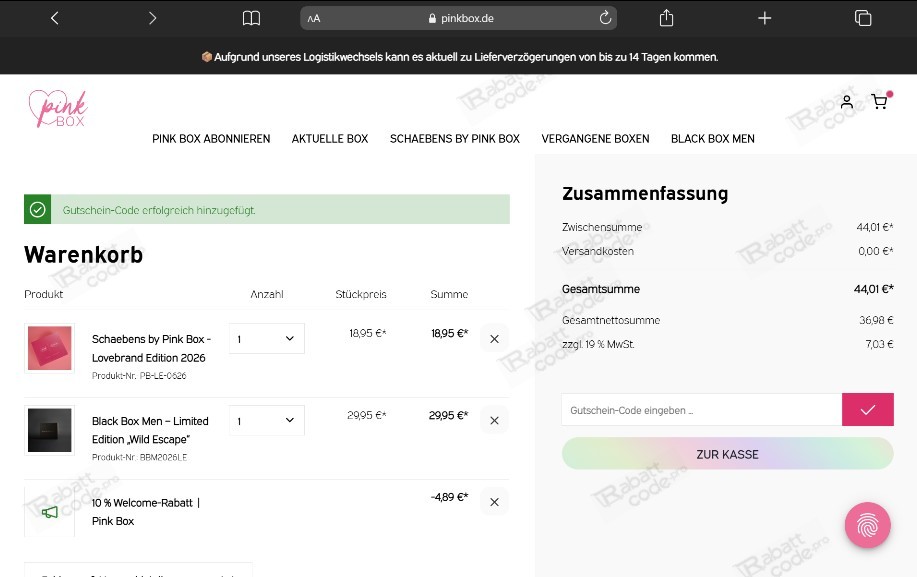Open the pink Schaebens box thumbnail
The height and width of the screenshot is (577, 917).
click(50, 348)
